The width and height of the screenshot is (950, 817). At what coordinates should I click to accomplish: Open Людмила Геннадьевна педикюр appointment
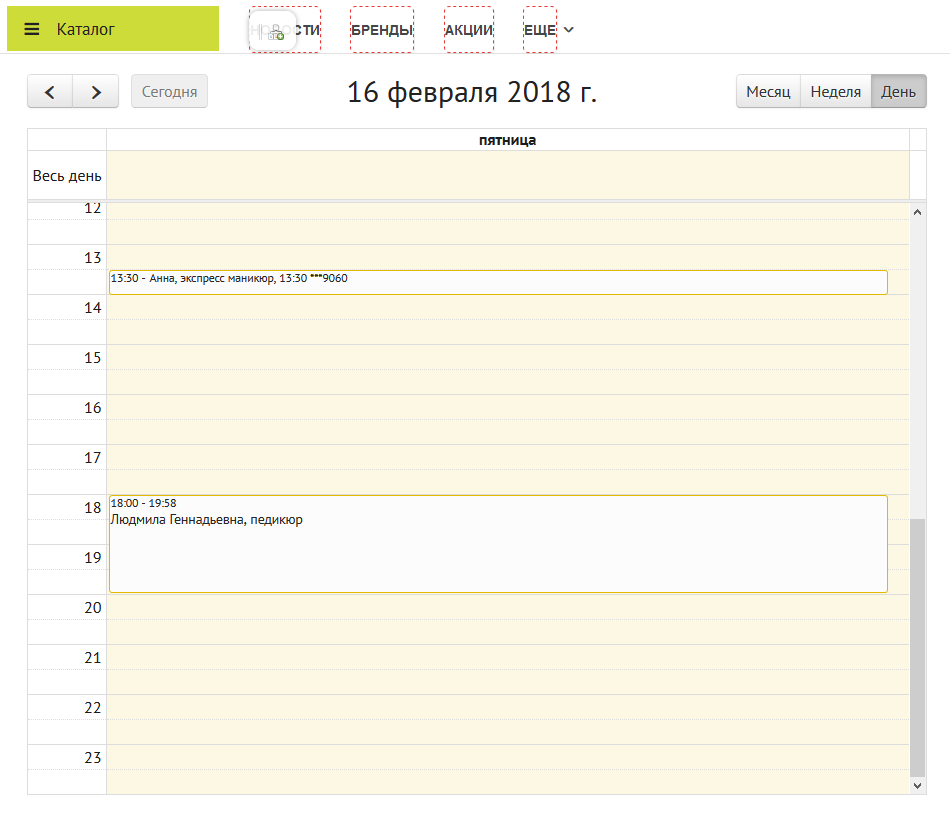click(497, 543)
